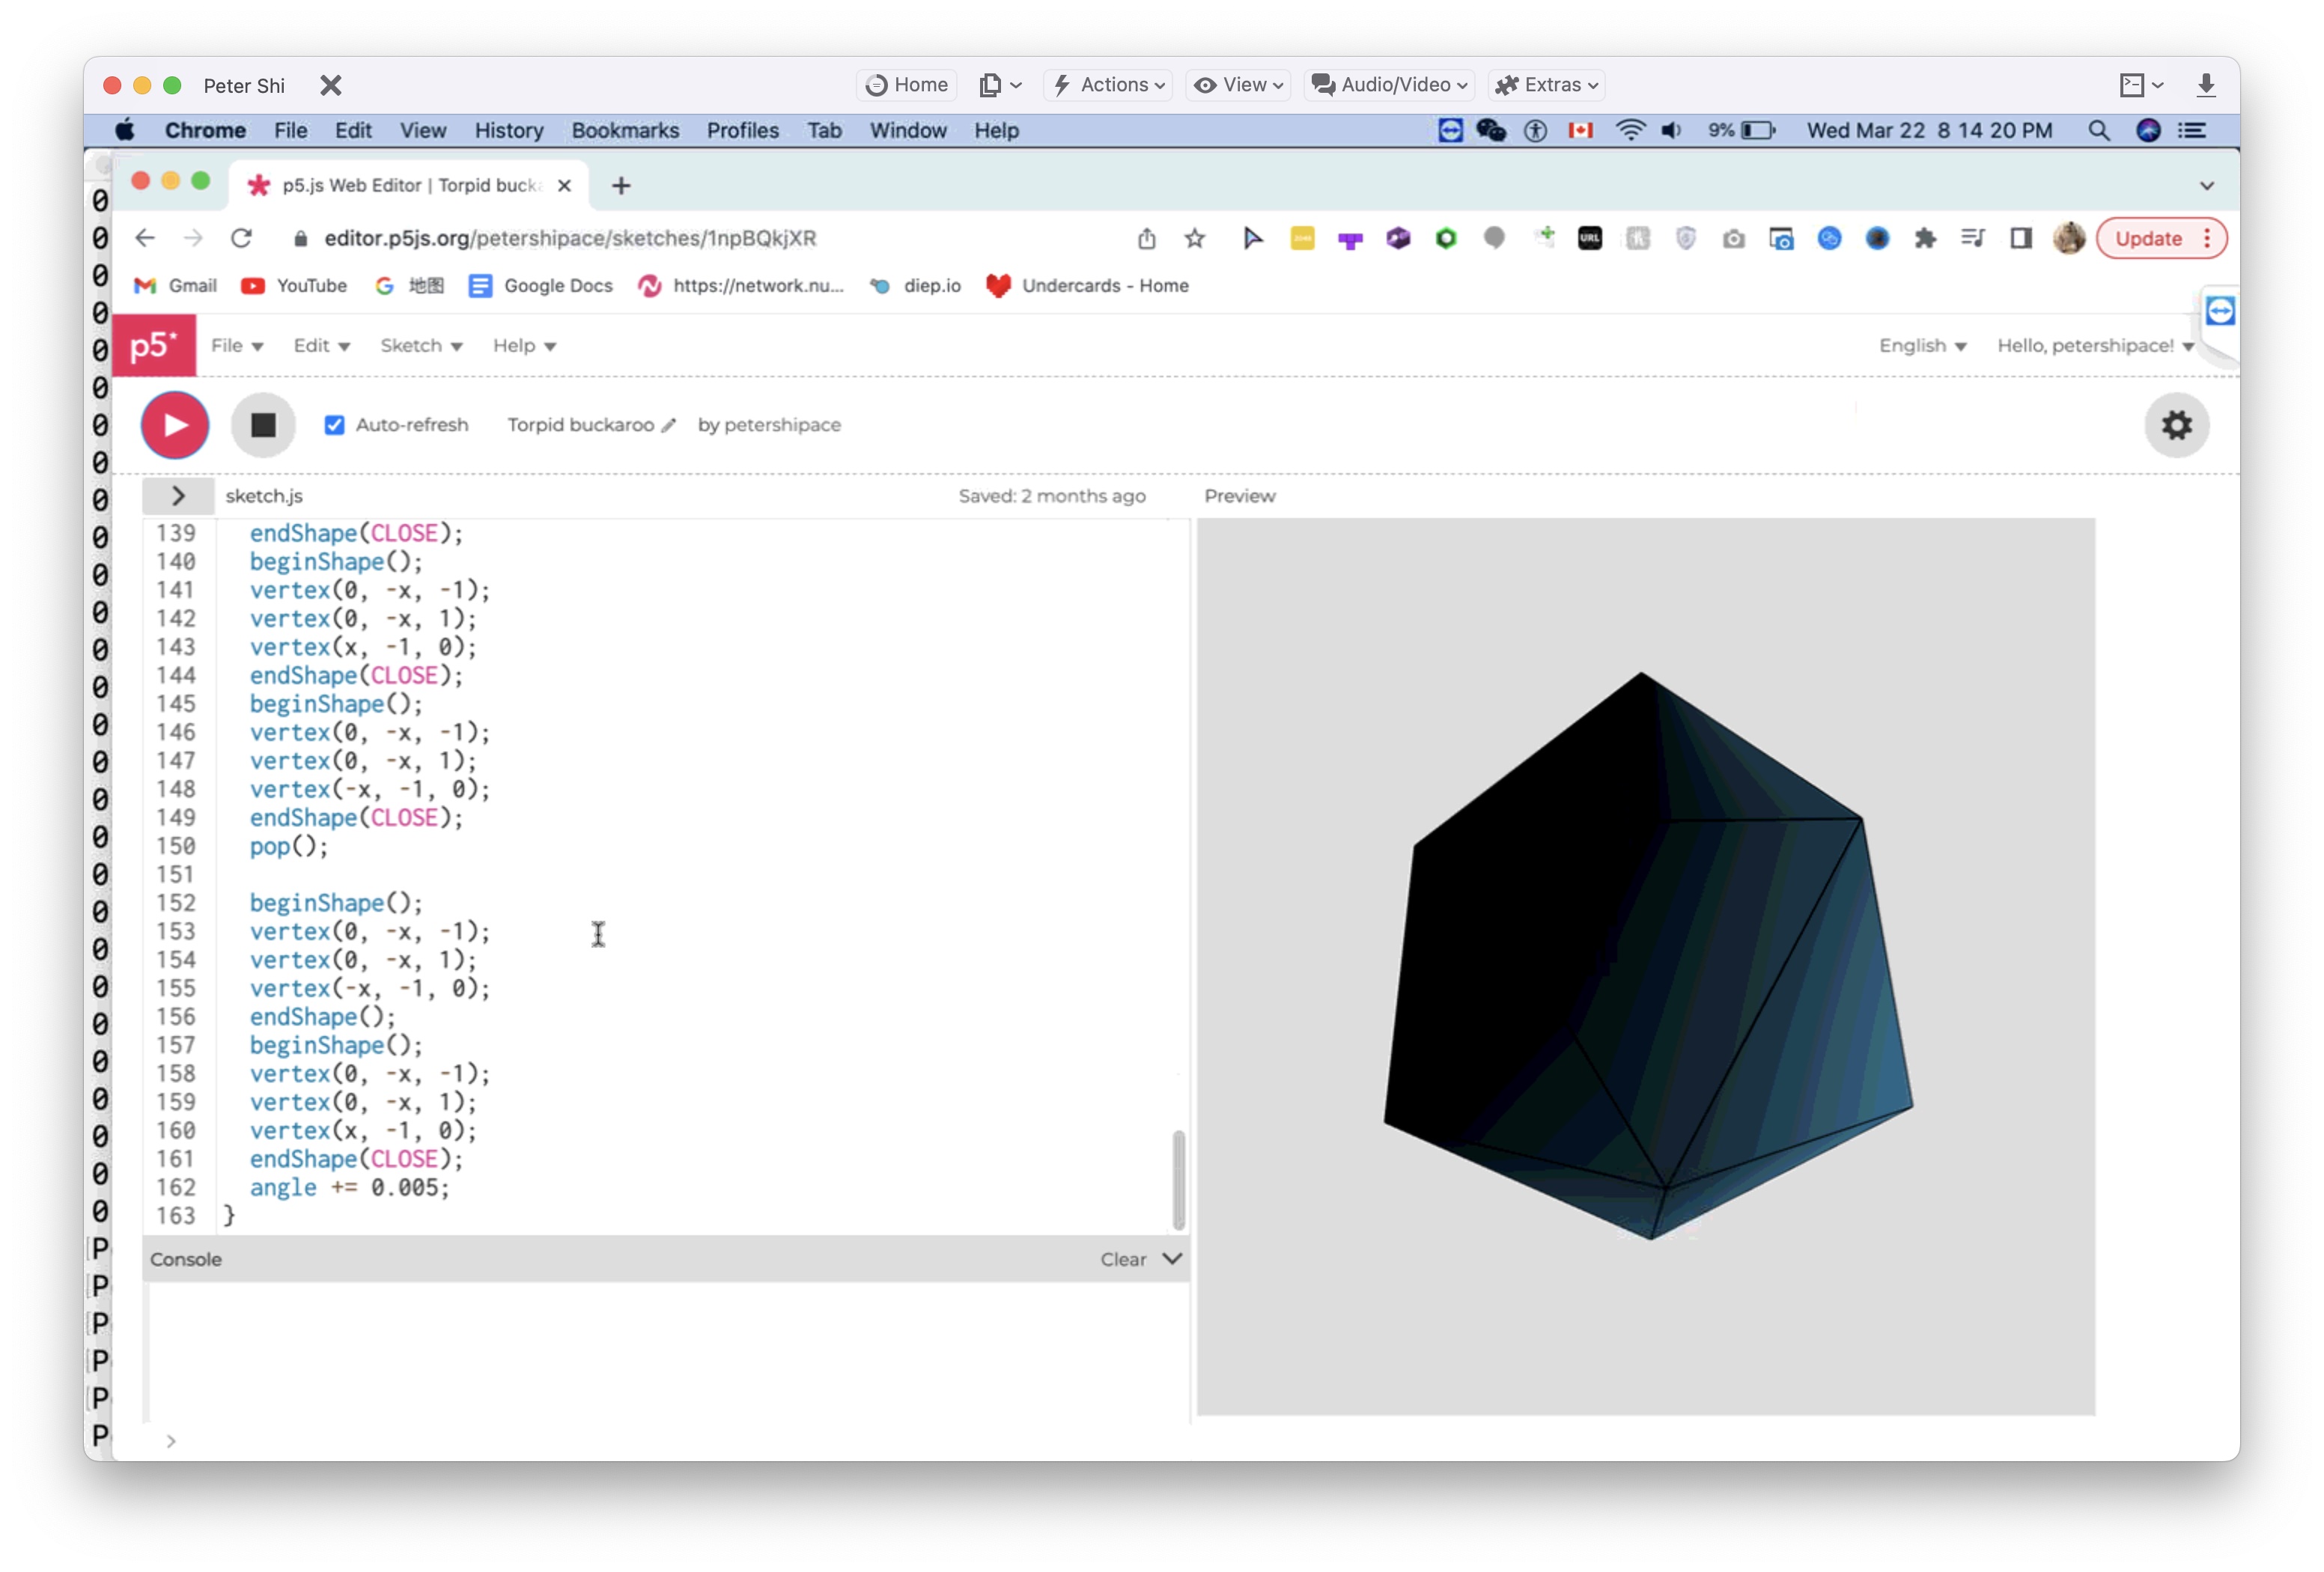This screenshot has width=2324, height=1572.
Task: Open the English language dropdown
Action: point(1922,345)
